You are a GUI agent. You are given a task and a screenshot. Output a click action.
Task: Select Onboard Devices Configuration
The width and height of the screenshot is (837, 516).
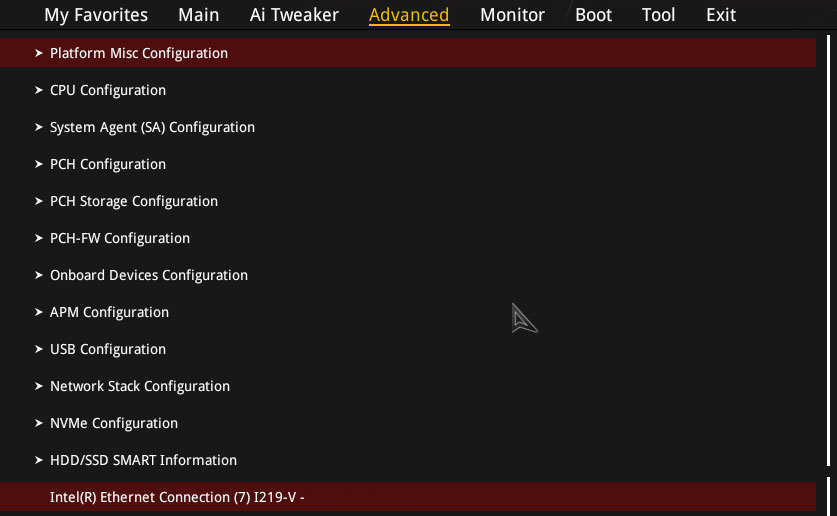tap(408, 275)
